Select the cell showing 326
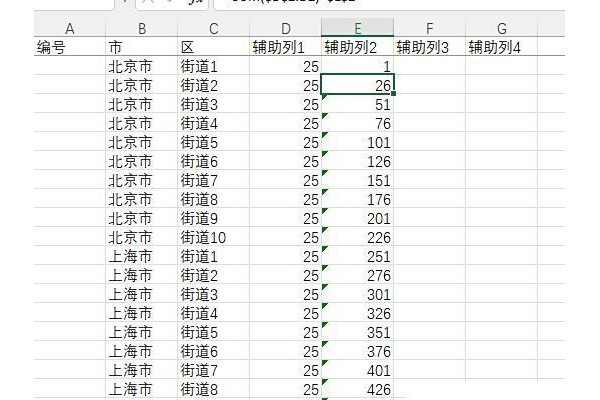Image resolution: width=600 pixels, height=400 pixels. [x=357, y=313]
